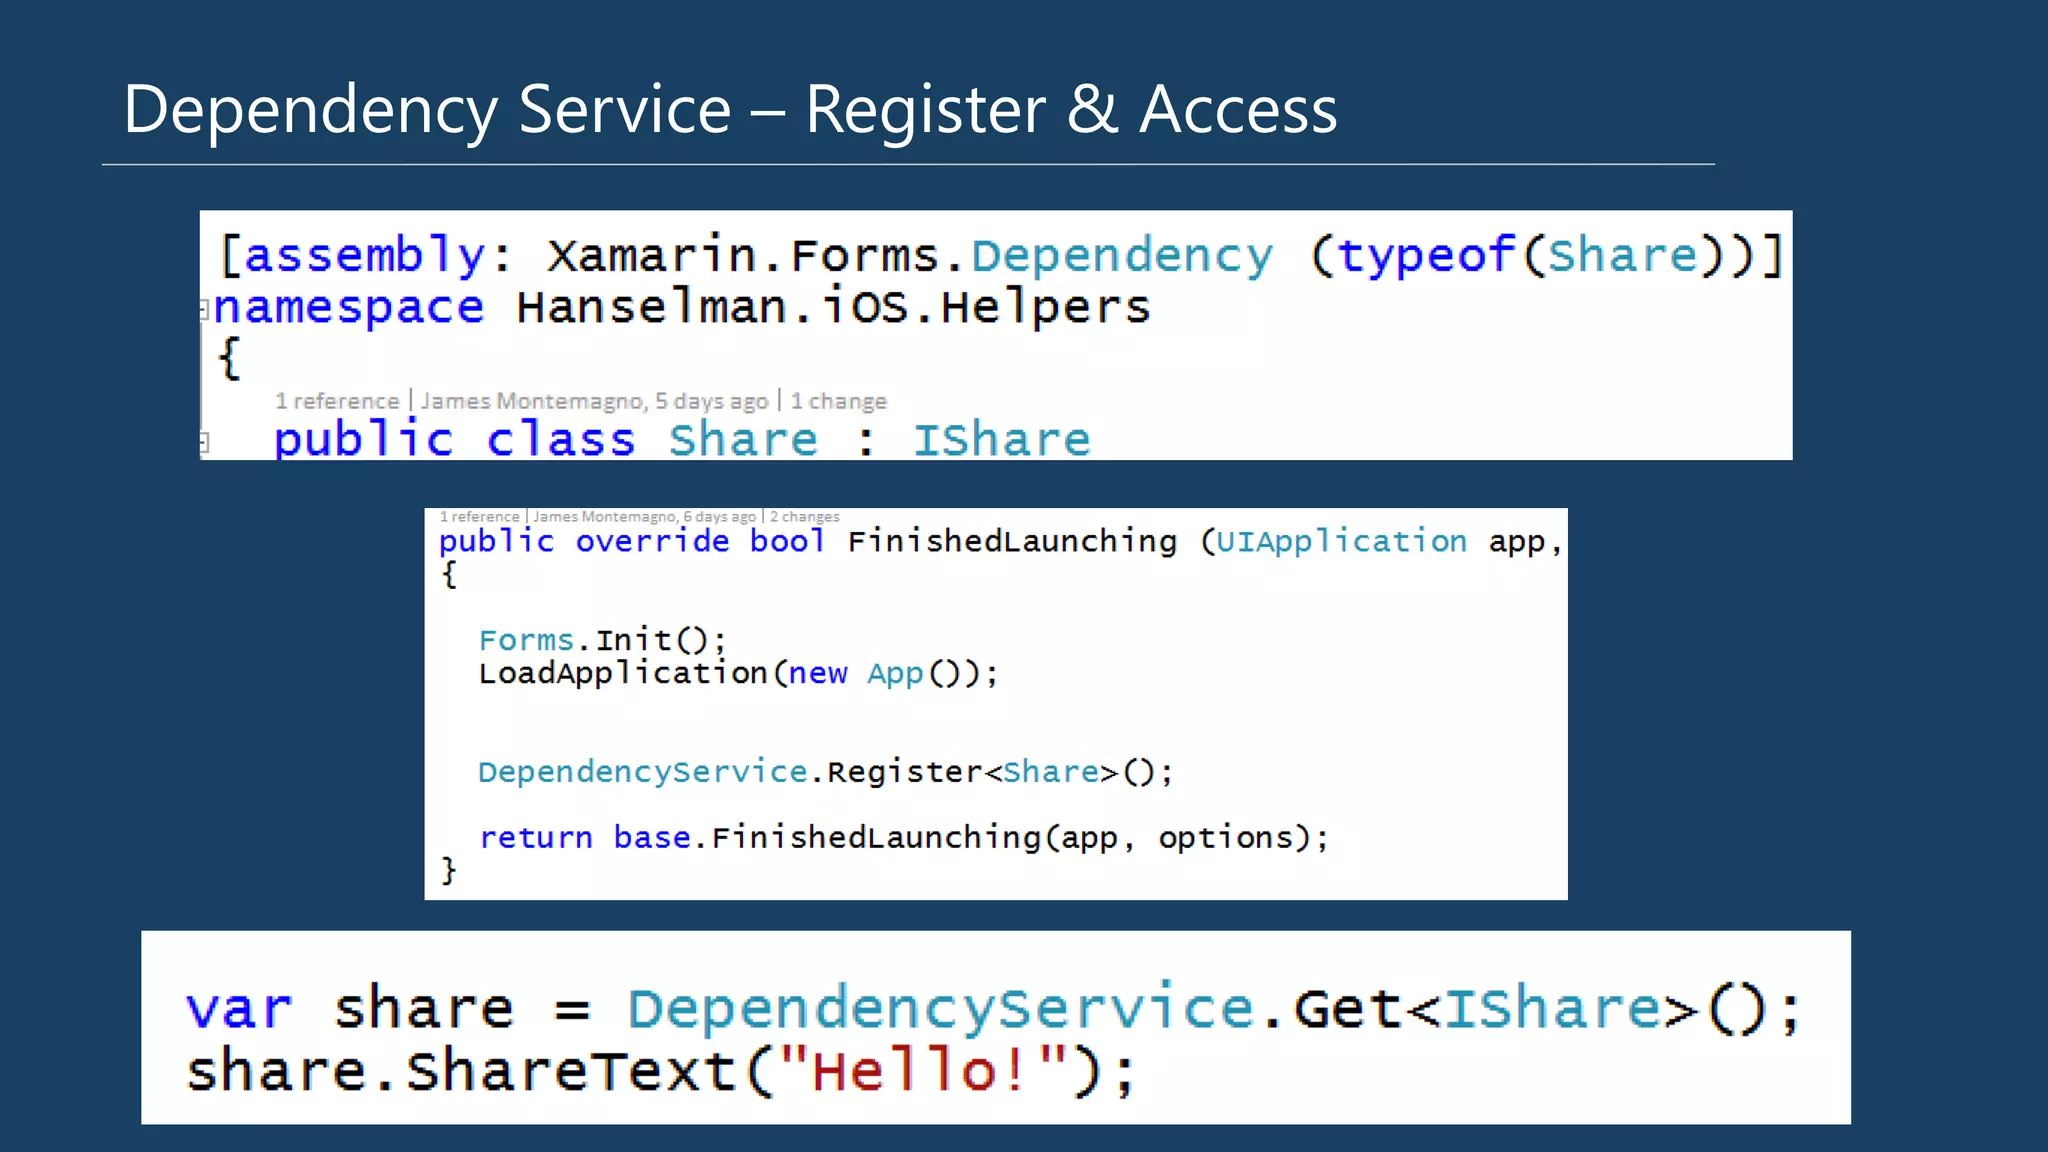The image size is (2048, 1152).
Task: Click 'James Montemagno, 6 days ago' CodeLens link
Action: point(644,517)
